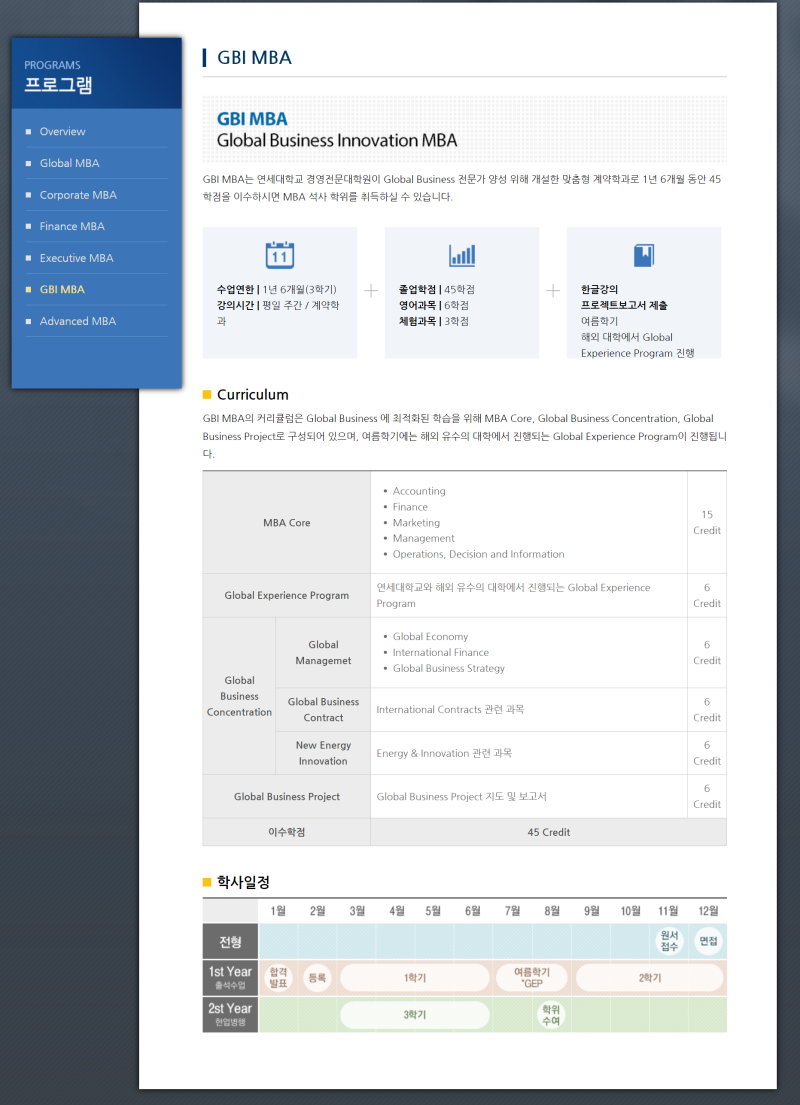Open Advanced MBA sidebar link
The image size is (800, 1105).
point(78,321)
